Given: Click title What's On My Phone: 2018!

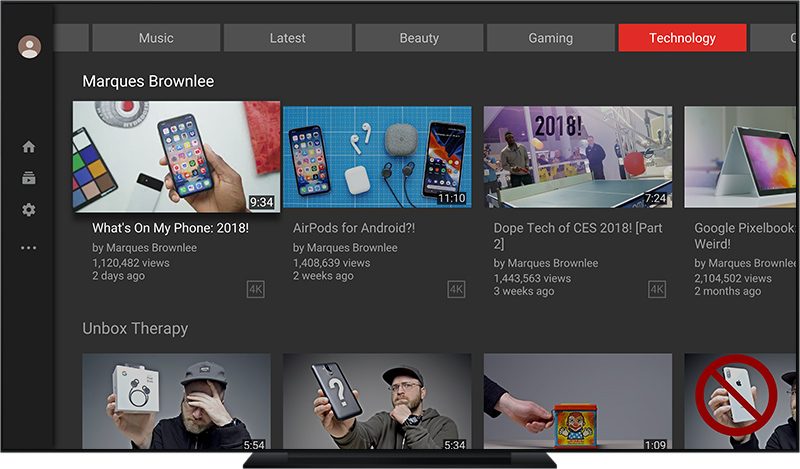Looking at the screenshot, I should pyautogui.click(x=170, y=228).
